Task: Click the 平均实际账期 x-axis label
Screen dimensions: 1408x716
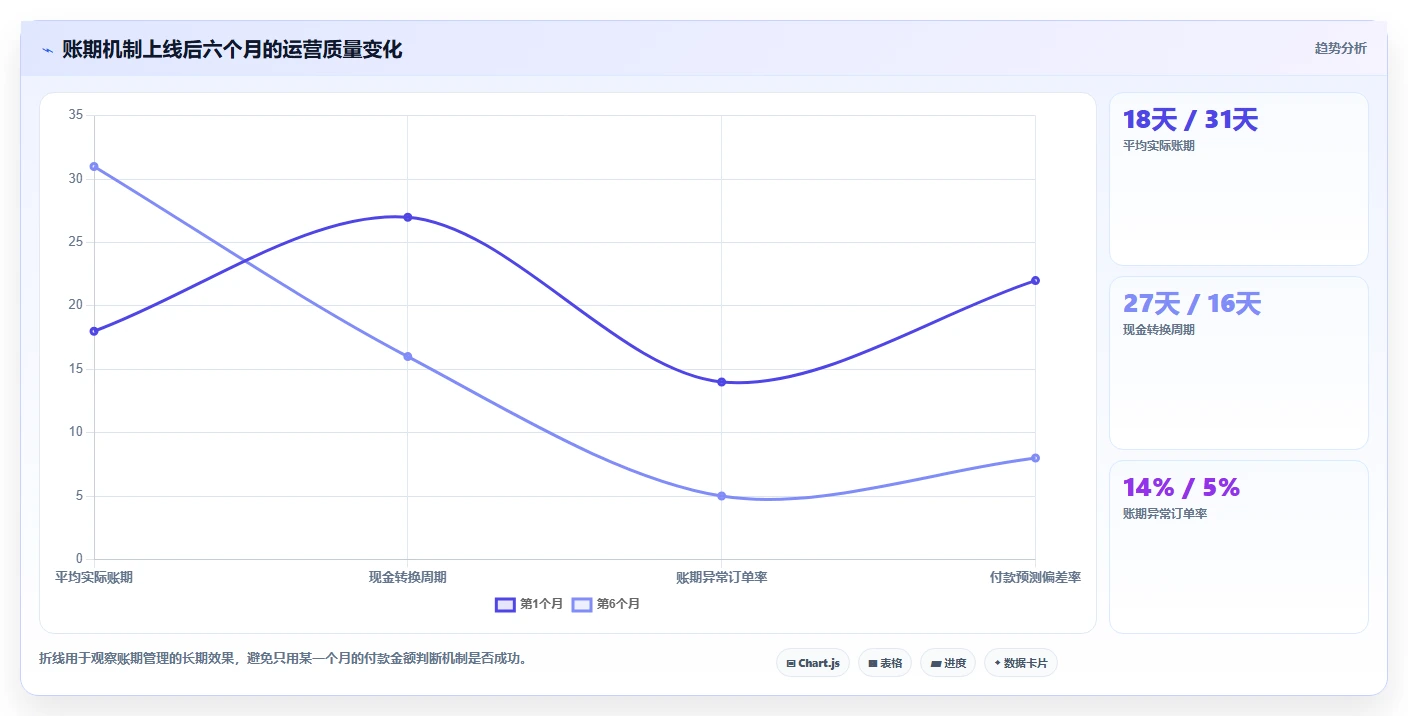Action: (x=94, y=577)
